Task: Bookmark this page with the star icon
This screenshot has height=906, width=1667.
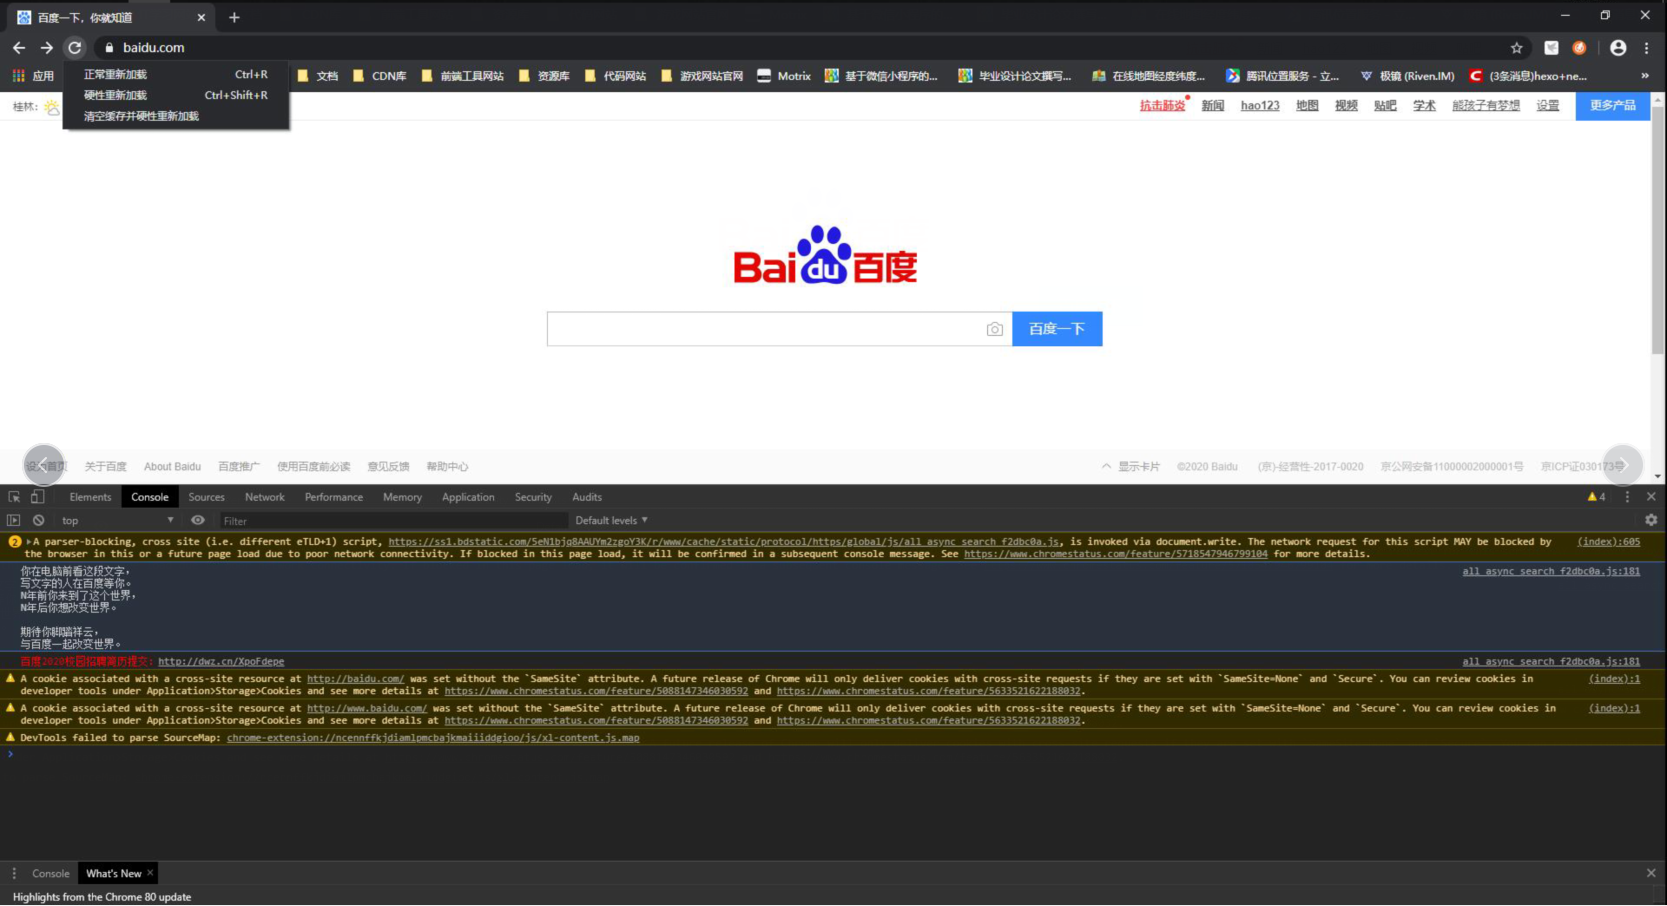Action: 1516,47
